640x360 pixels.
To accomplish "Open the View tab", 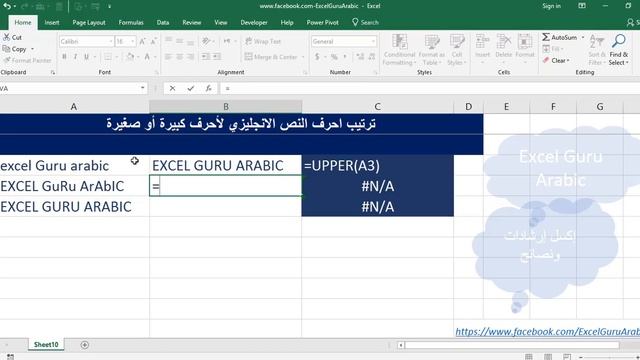I will pyautogui.click(x=221, y=22).
